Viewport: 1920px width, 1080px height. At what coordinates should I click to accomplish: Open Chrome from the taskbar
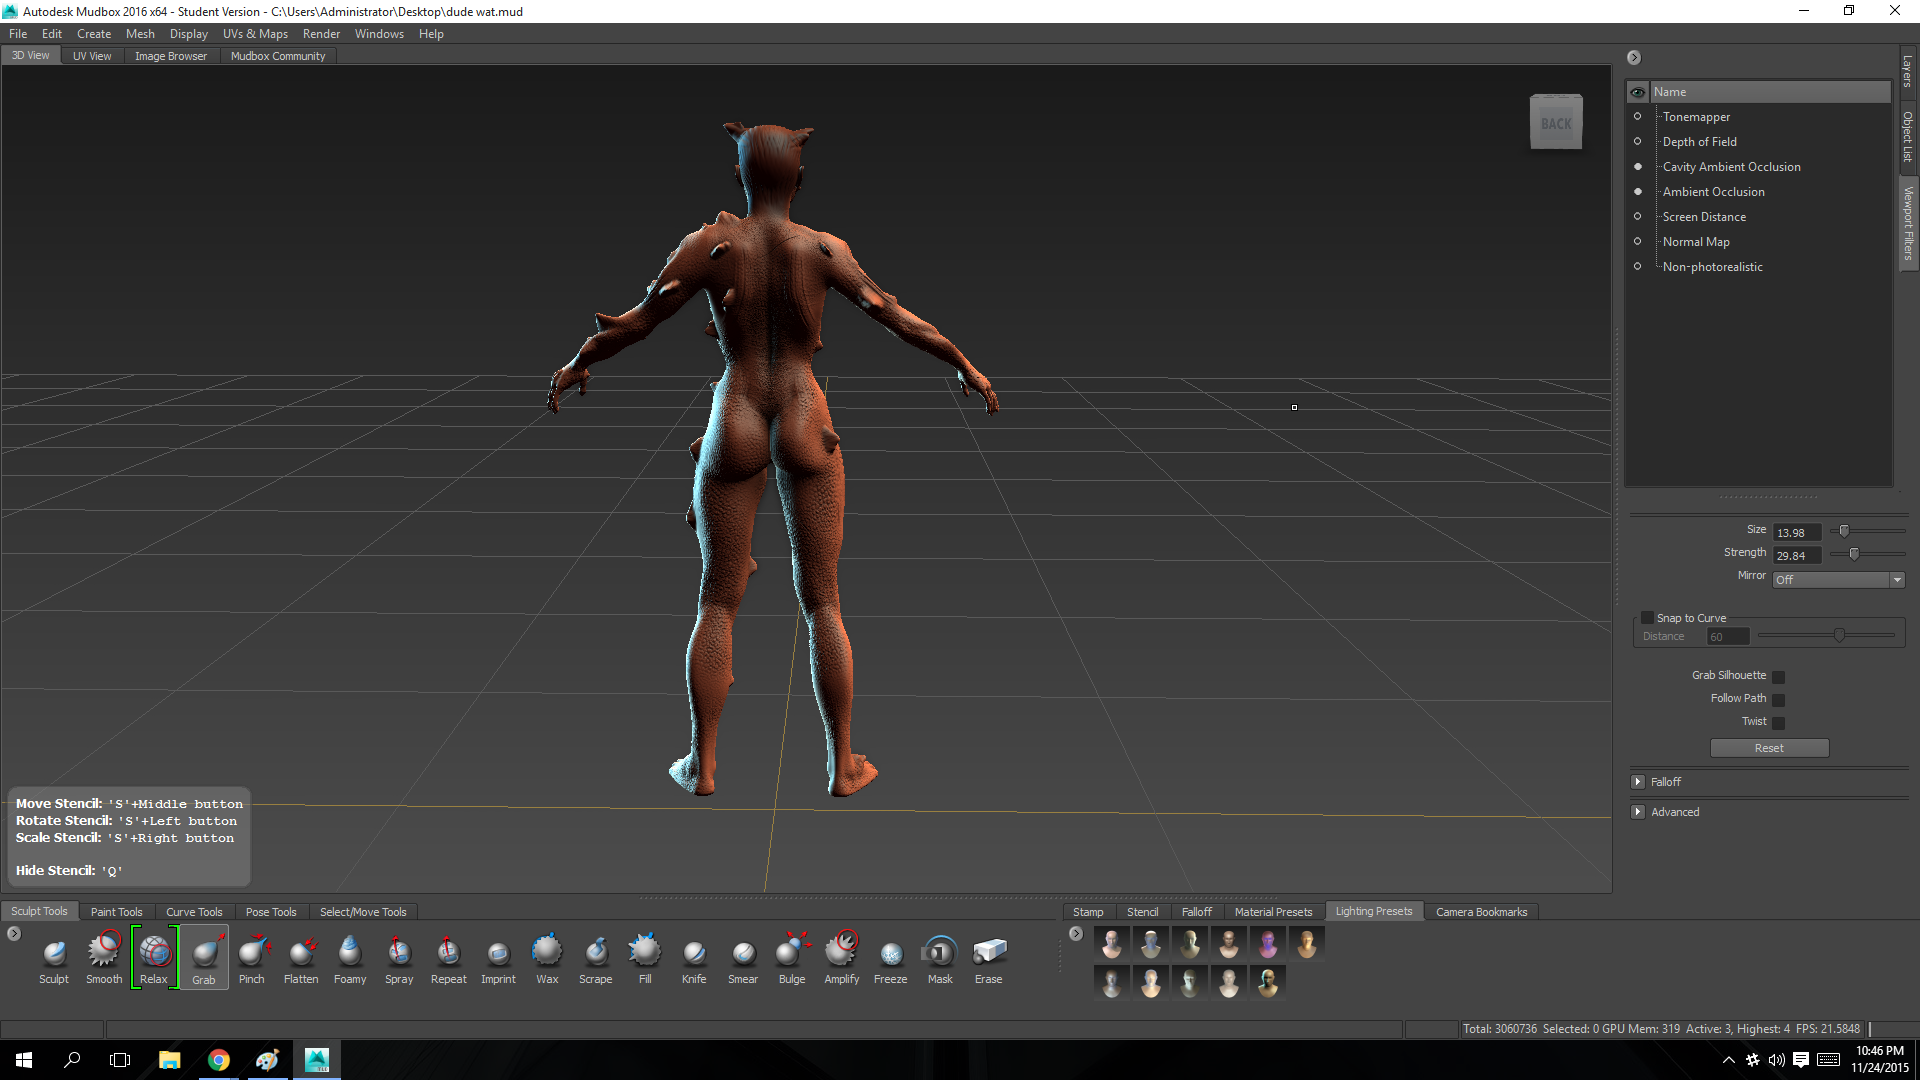(218, 1060)
